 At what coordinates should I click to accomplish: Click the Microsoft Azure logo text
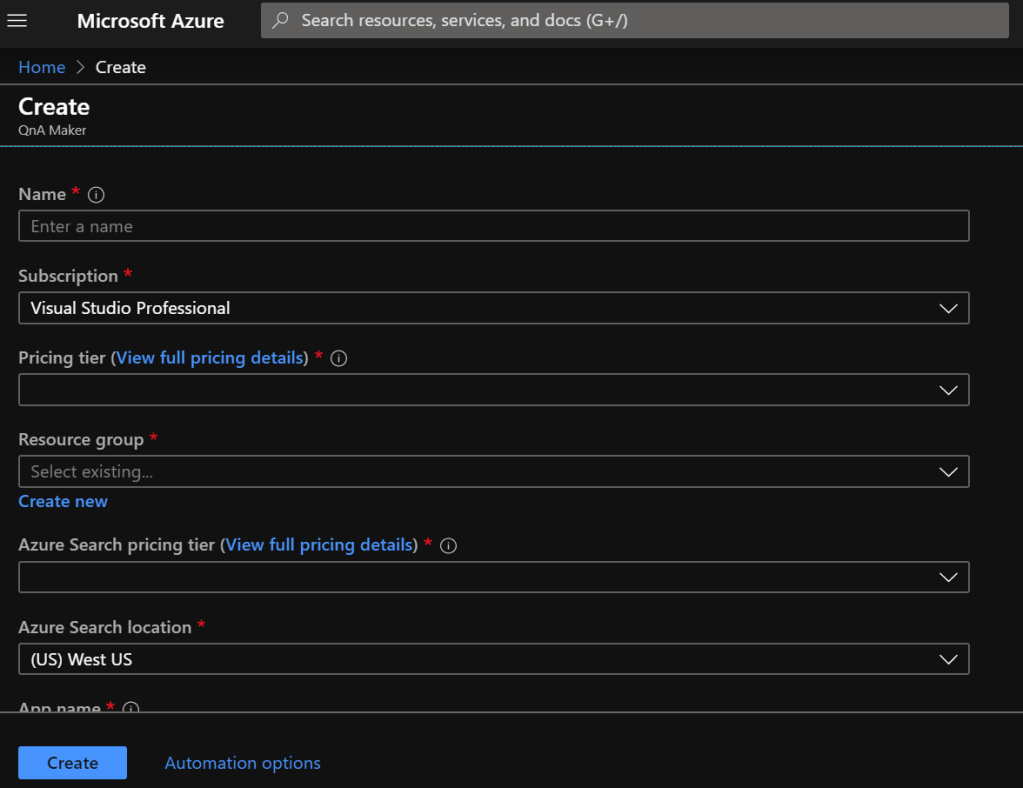pos(150,21)
